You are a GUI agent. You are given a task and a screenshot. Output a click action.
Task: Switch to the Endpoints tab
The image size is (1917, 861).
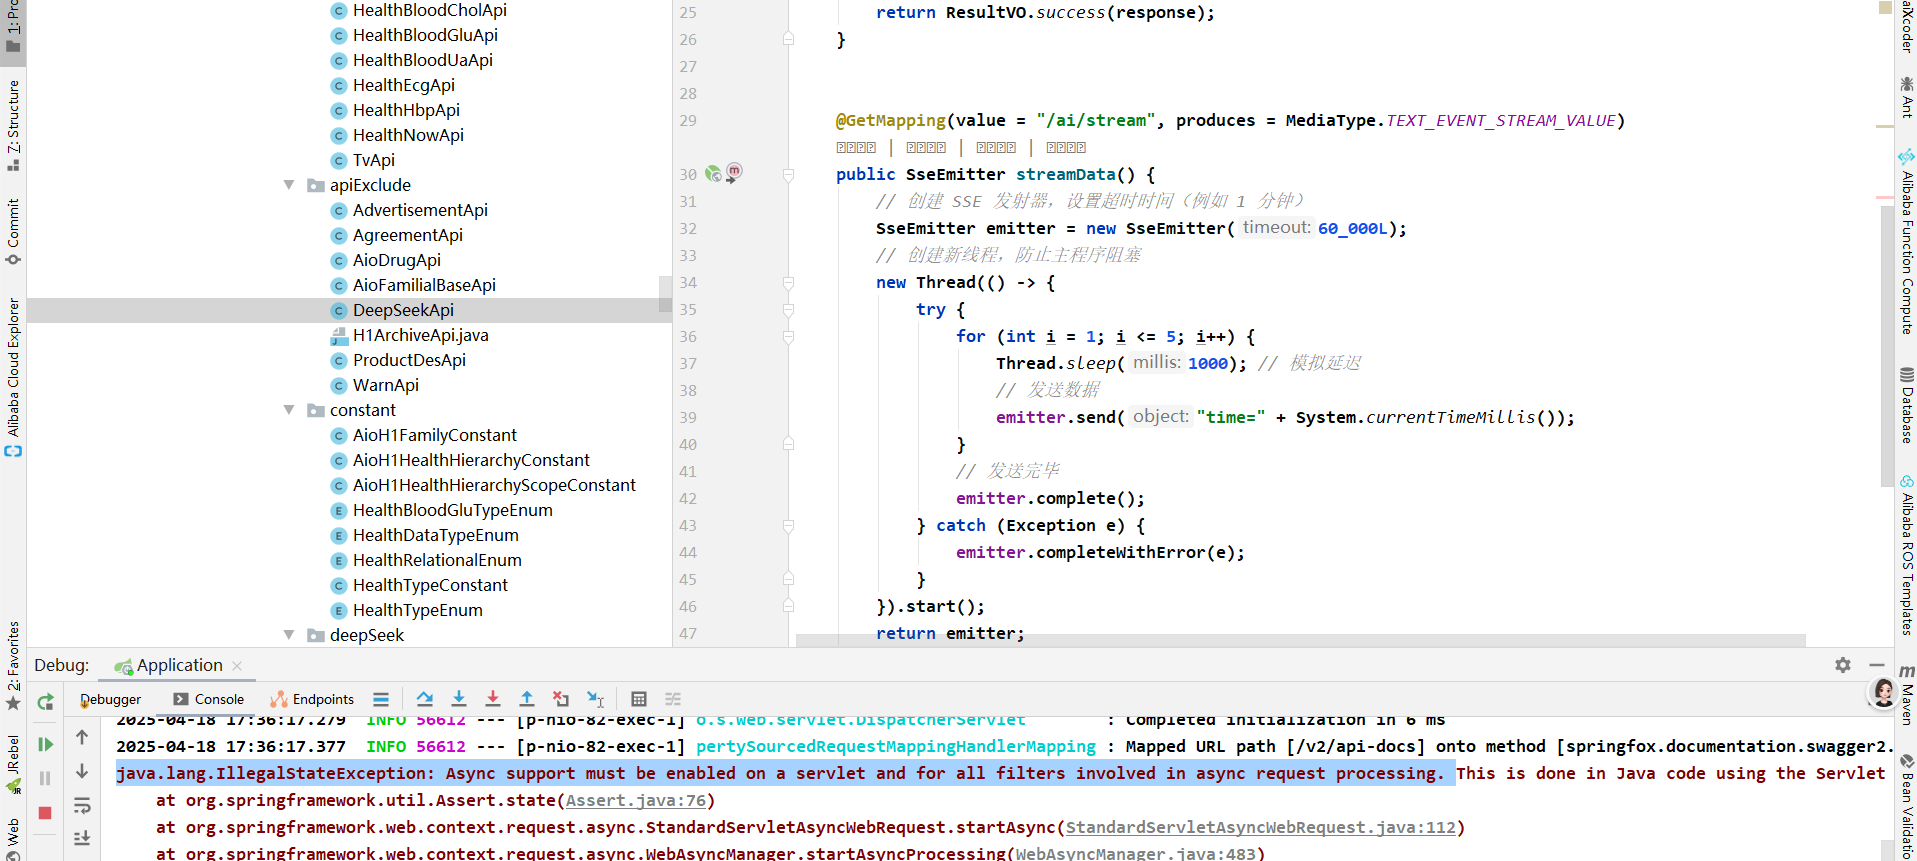[x=312, y=699]
